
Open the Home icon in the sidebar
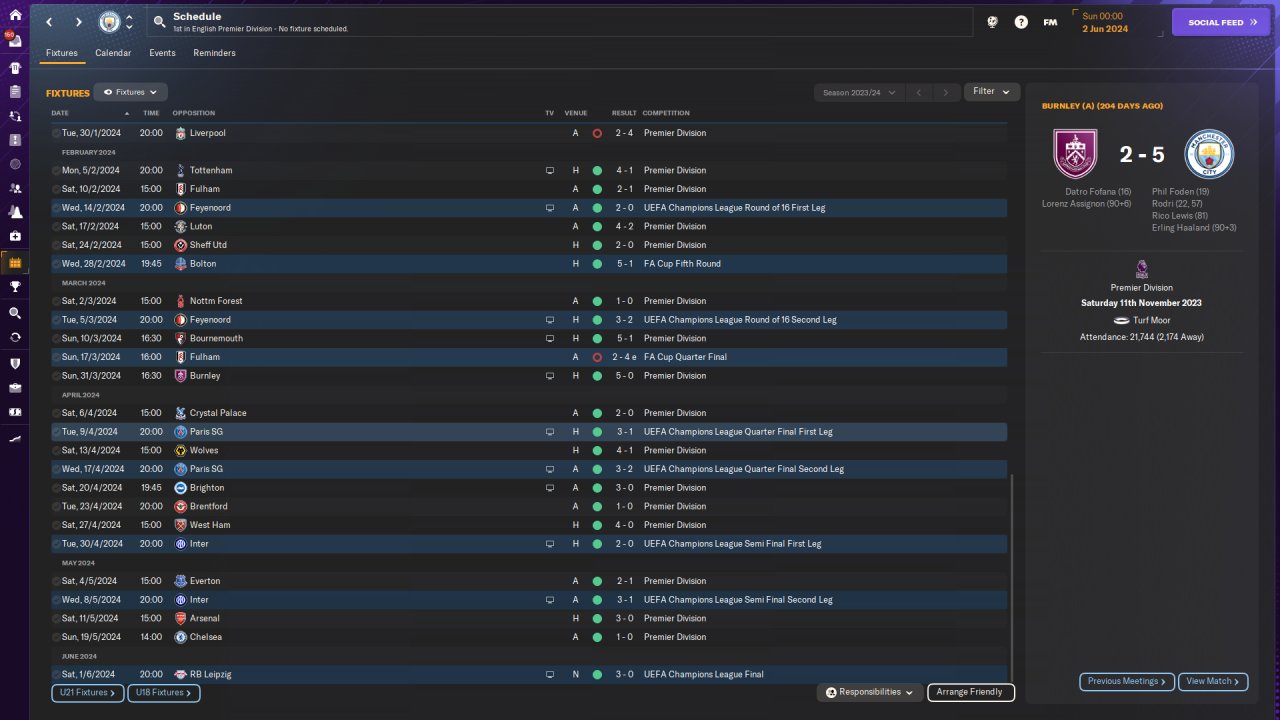(x=15, y=15)
